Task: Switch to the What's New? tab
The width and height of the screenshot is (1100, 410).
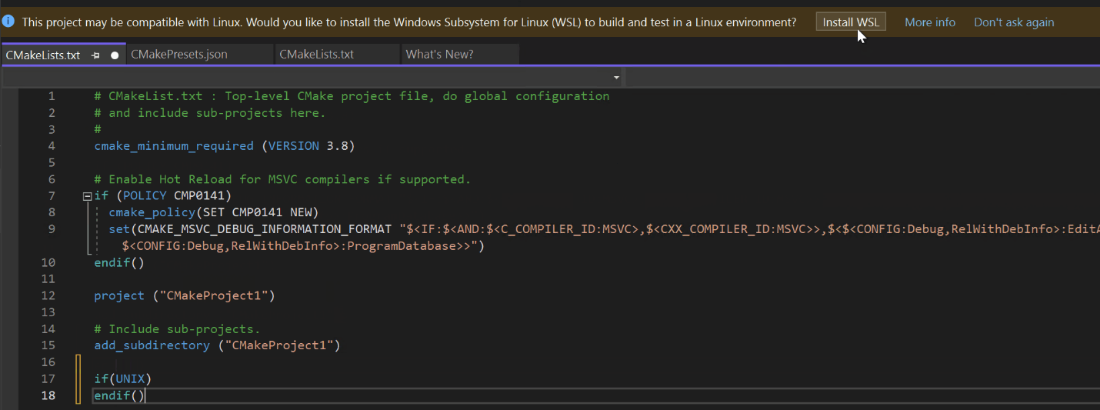Action: (460, 54)
